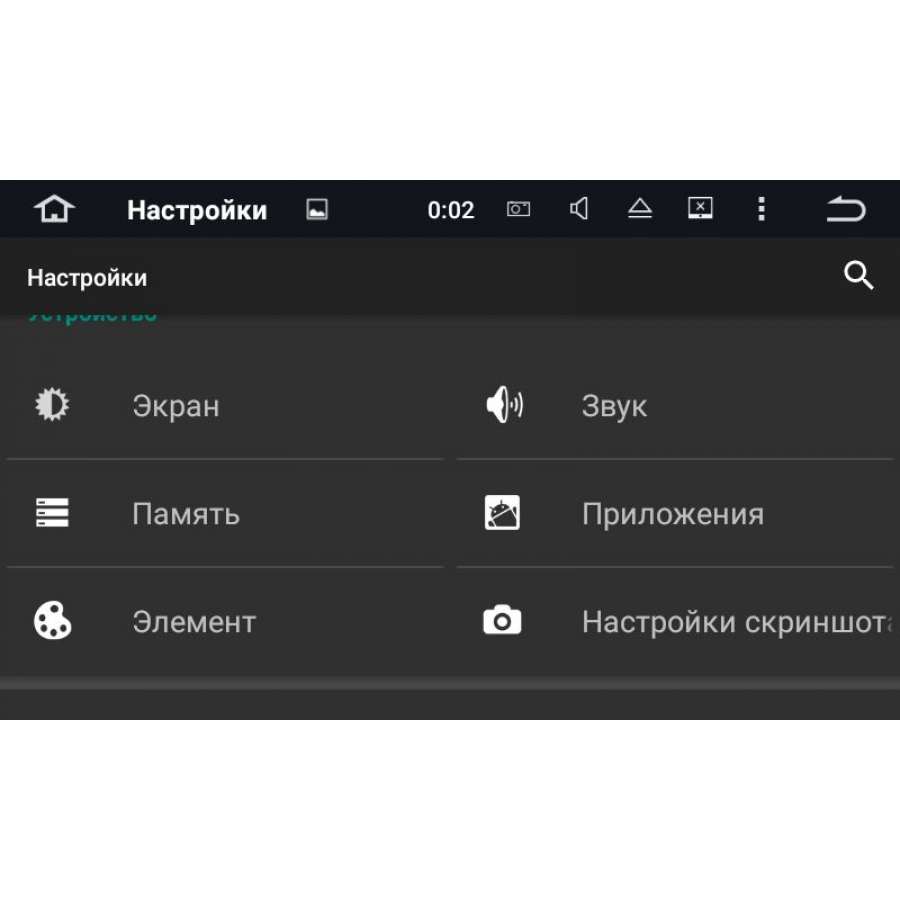Tap the Android icon beside Приложения
The height and width of the screenshot is (900, 900).
pyautogui.click(x=502, y=513)
